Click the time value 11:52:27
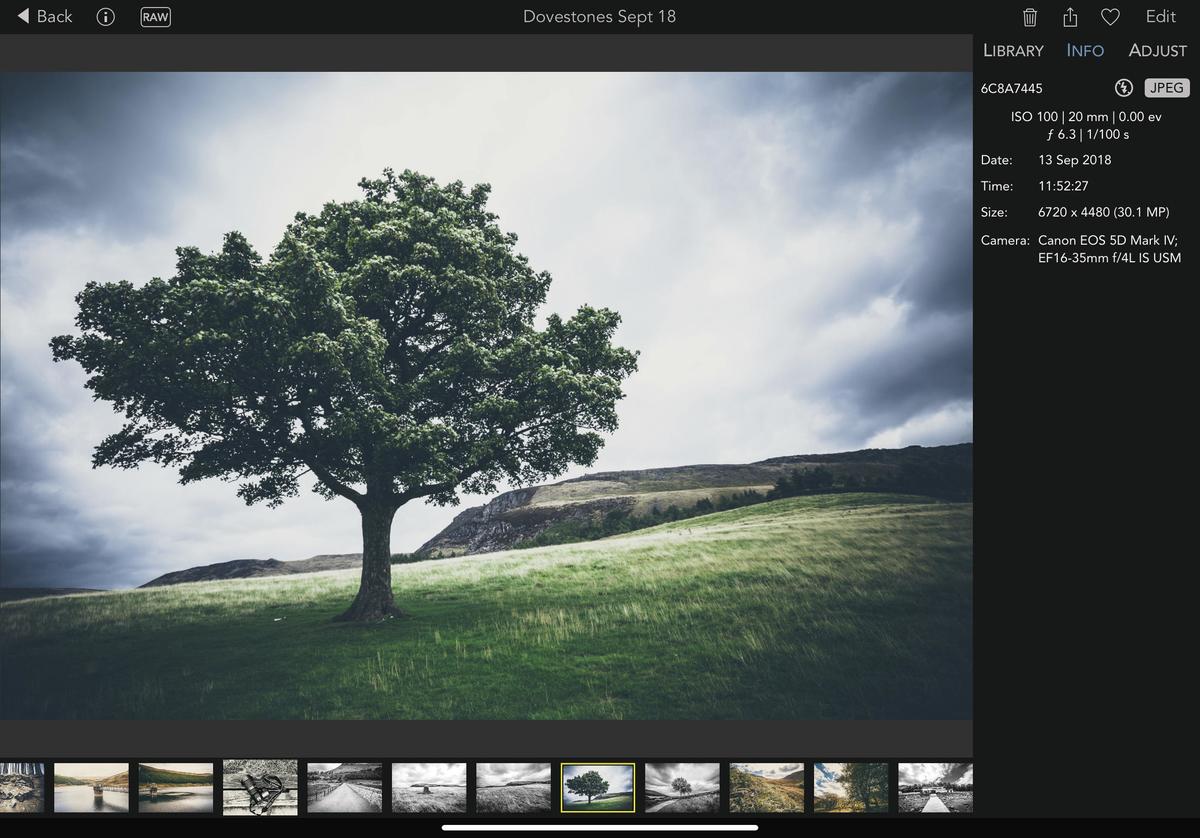1200x838 pixels. pos(1063,186)
